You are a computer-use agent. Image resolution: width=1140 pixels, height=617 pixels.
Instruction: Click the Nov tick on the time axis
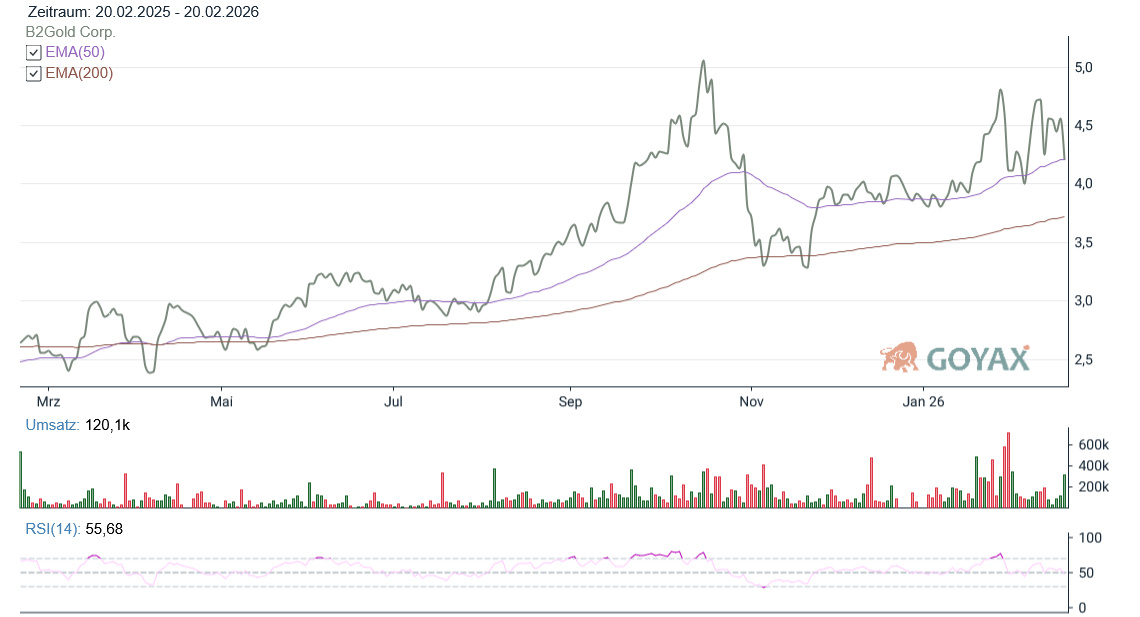tap(751, 402)
